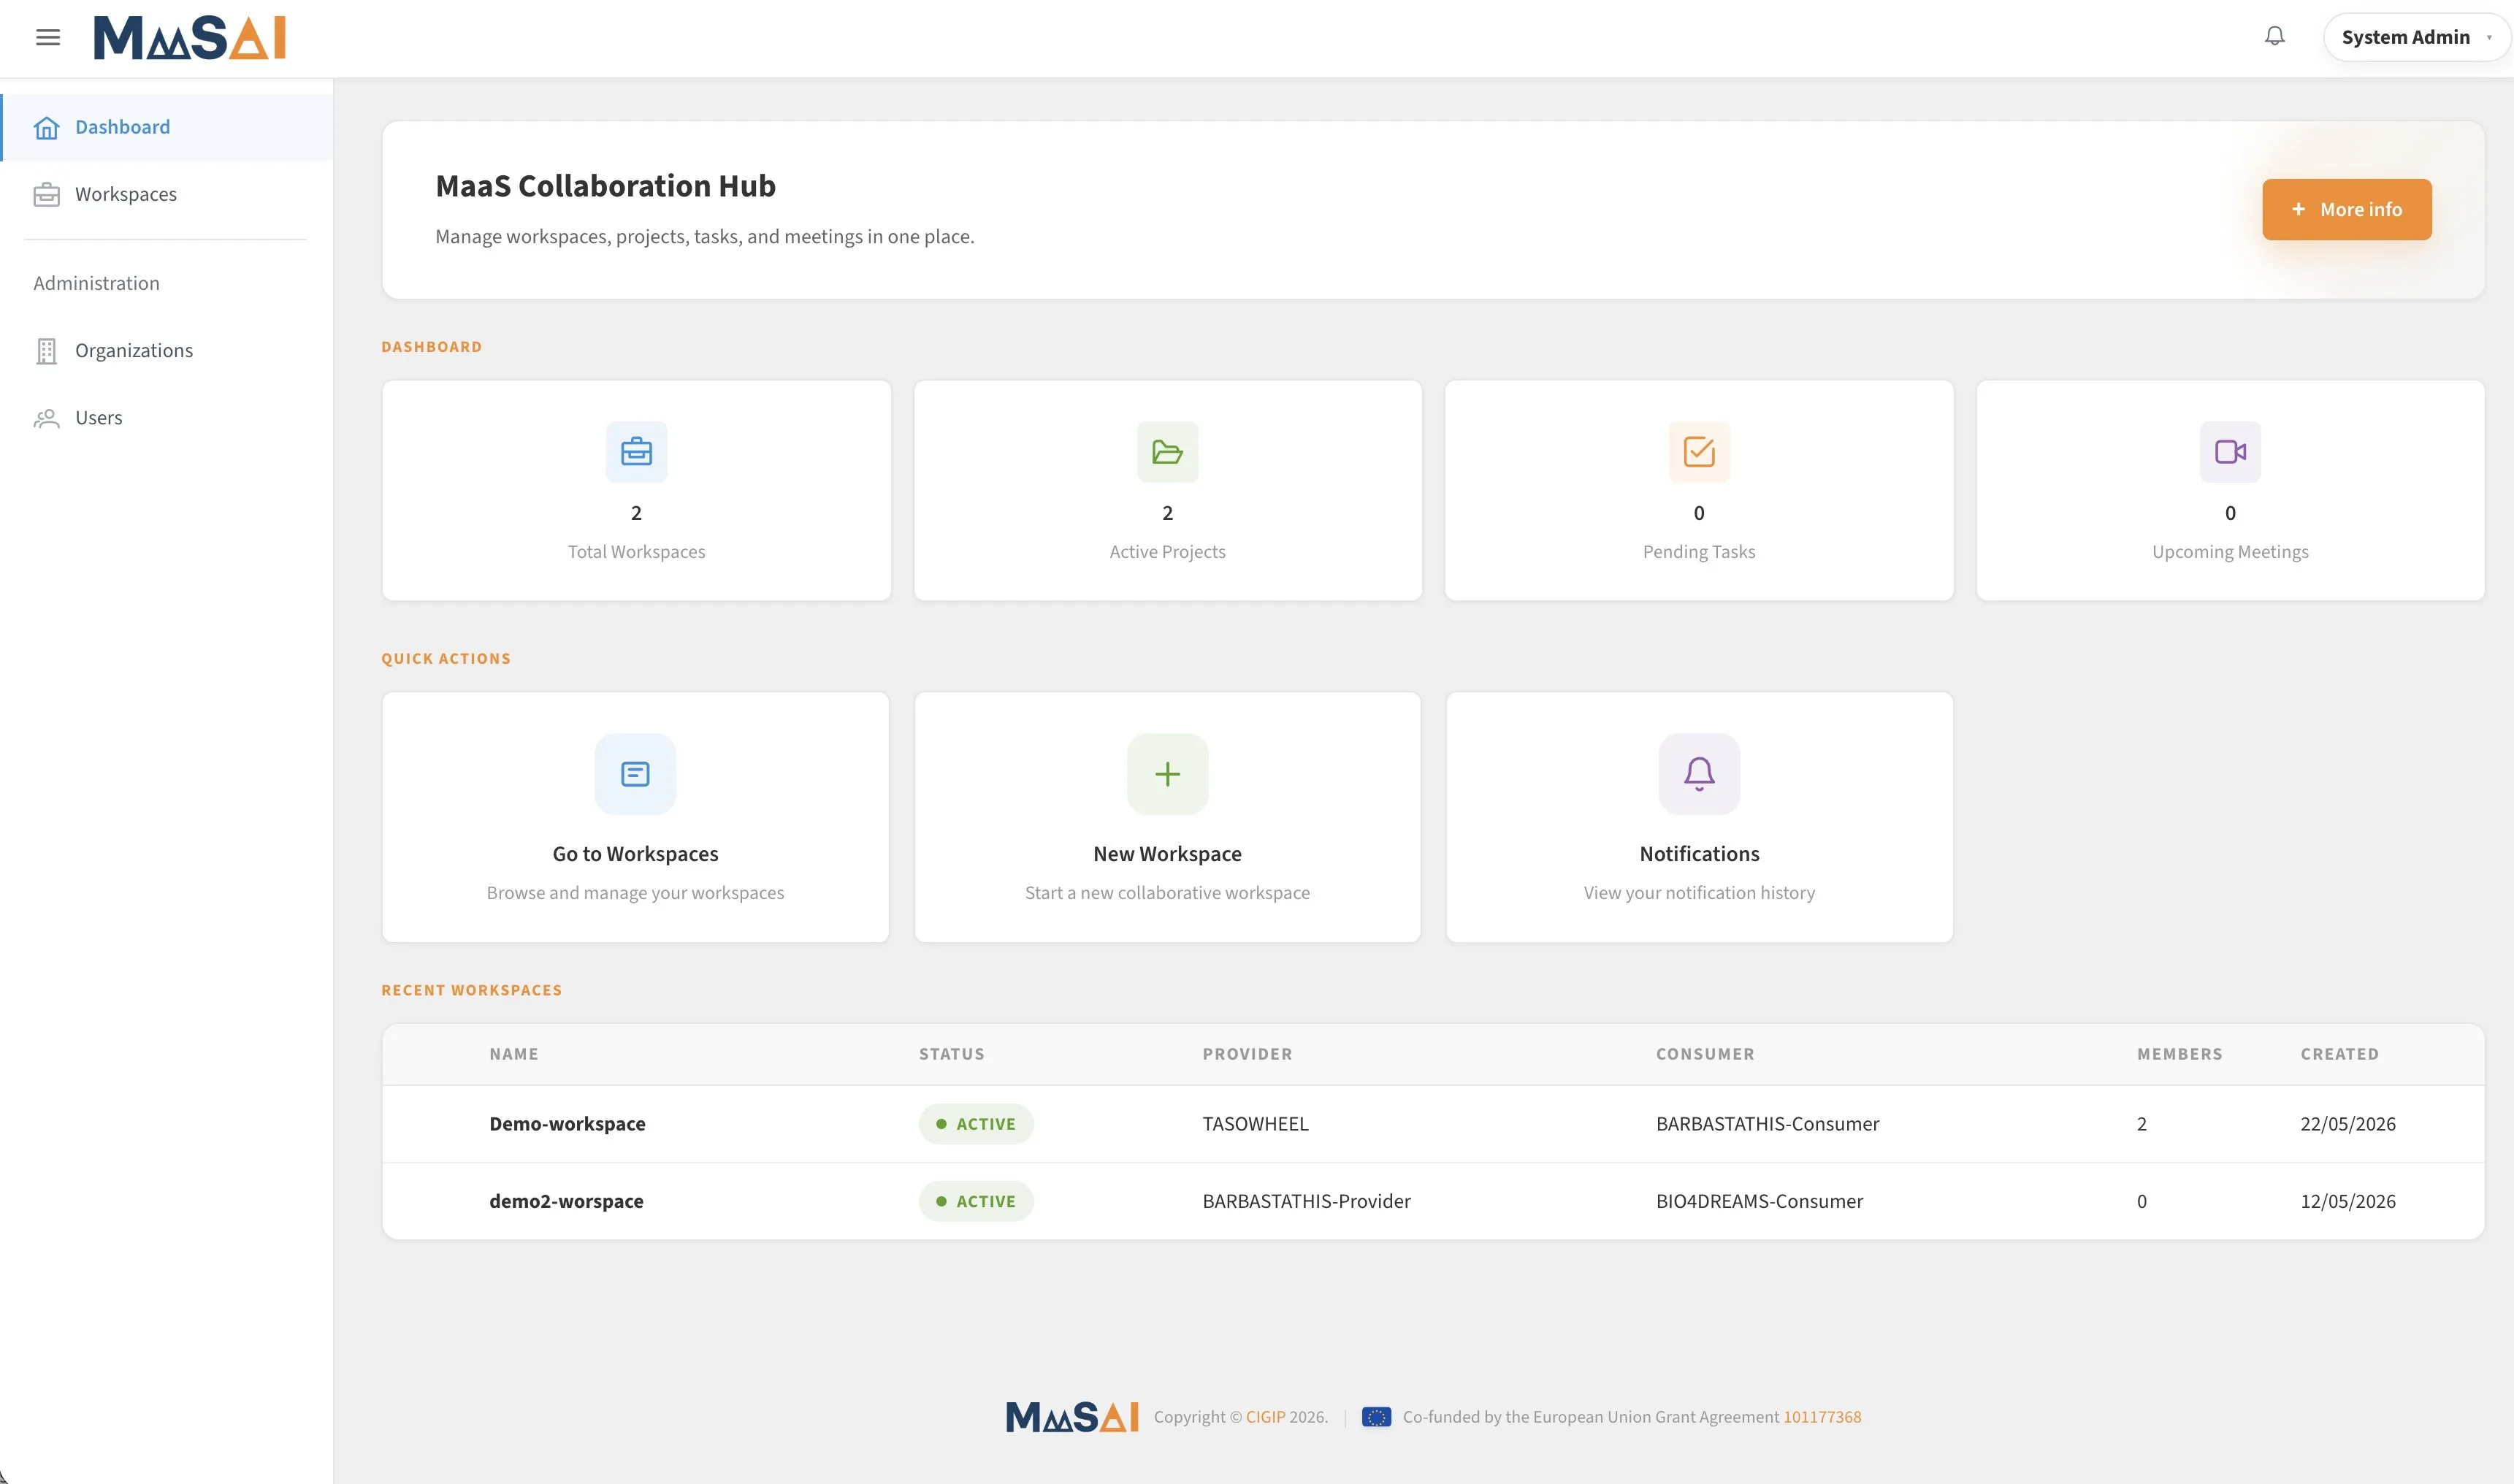Click the plus icon in More info
This screenshot has width=2514, height=1484.
click(2298, 209)
